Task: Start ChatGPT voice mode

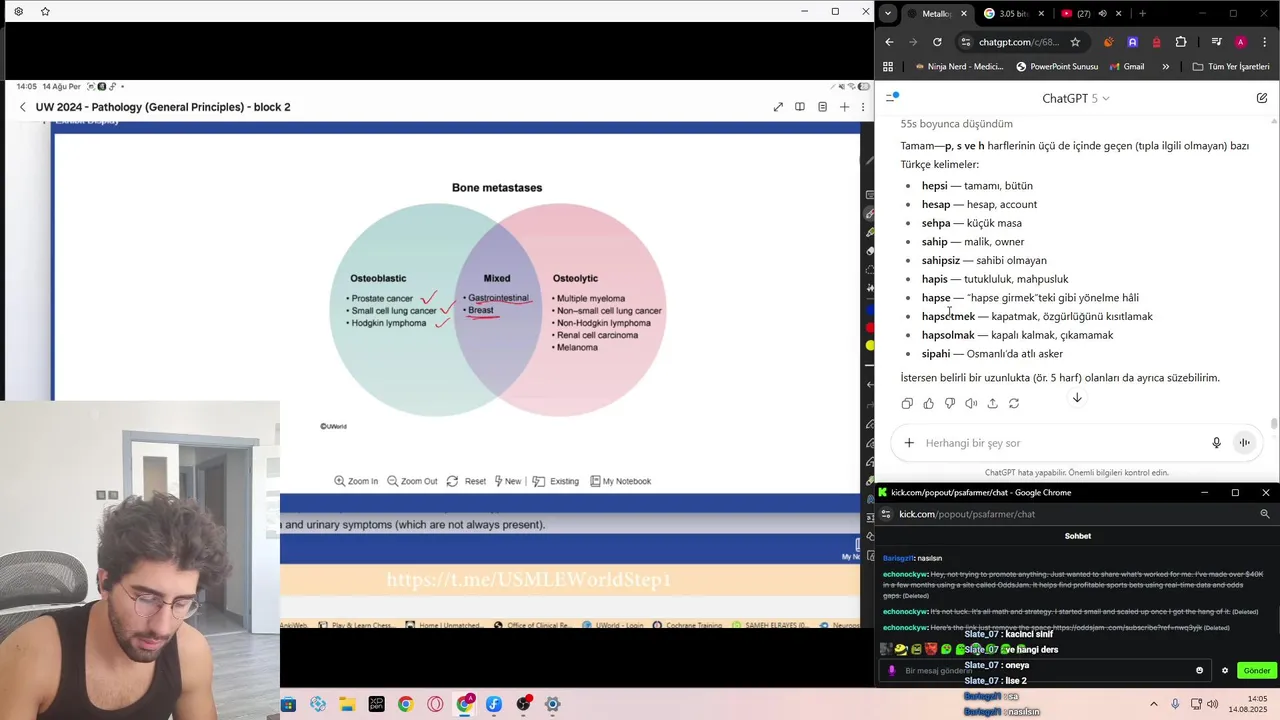Action: pyautogui.click(x=1245, y=443)
